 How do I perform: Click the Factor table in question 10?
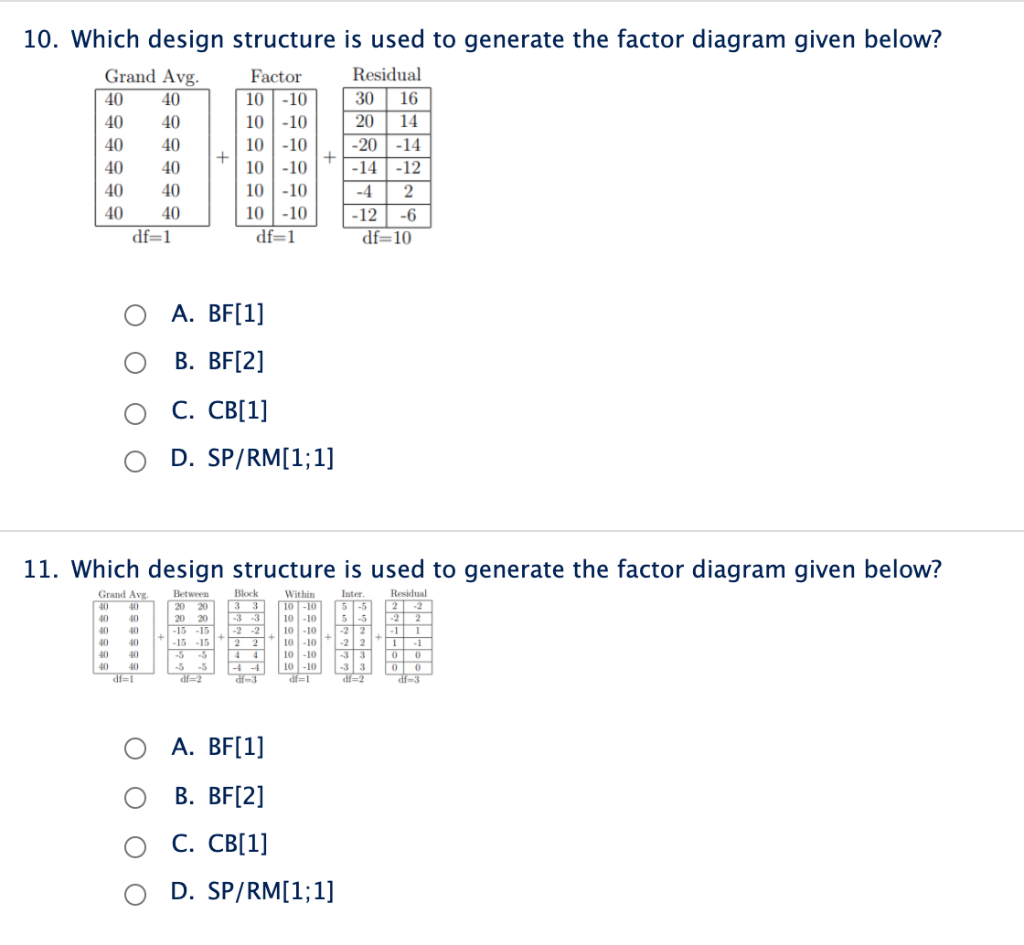[x=275, y=158]
